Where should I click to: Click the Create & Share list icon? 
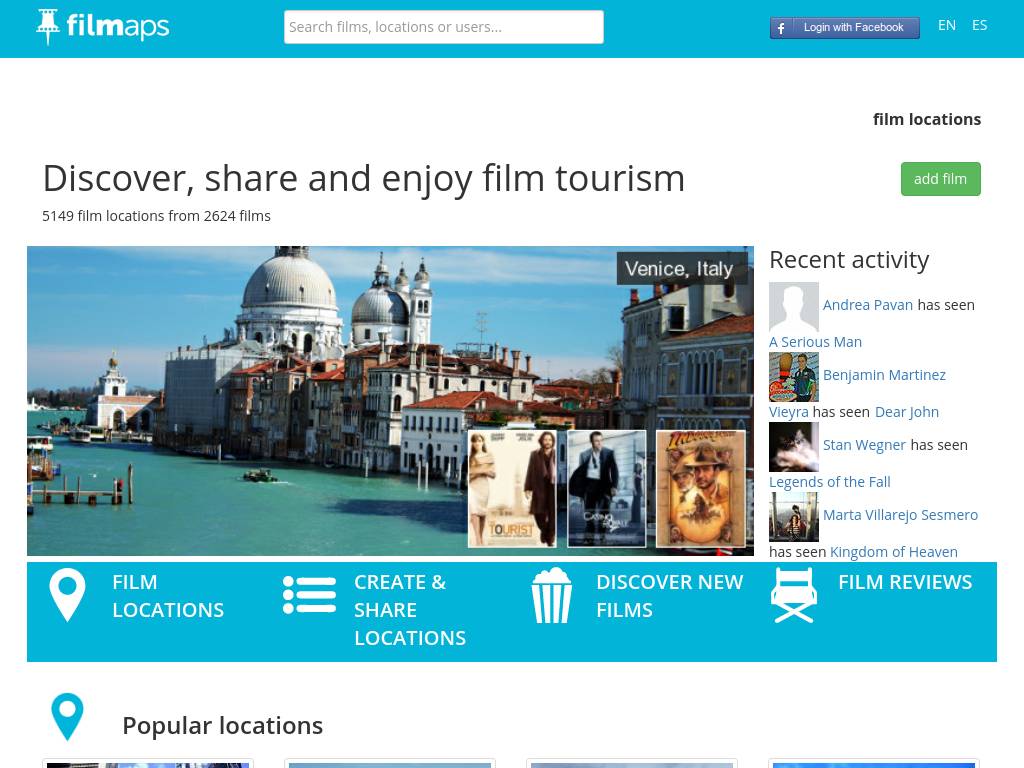pos(309,595)
